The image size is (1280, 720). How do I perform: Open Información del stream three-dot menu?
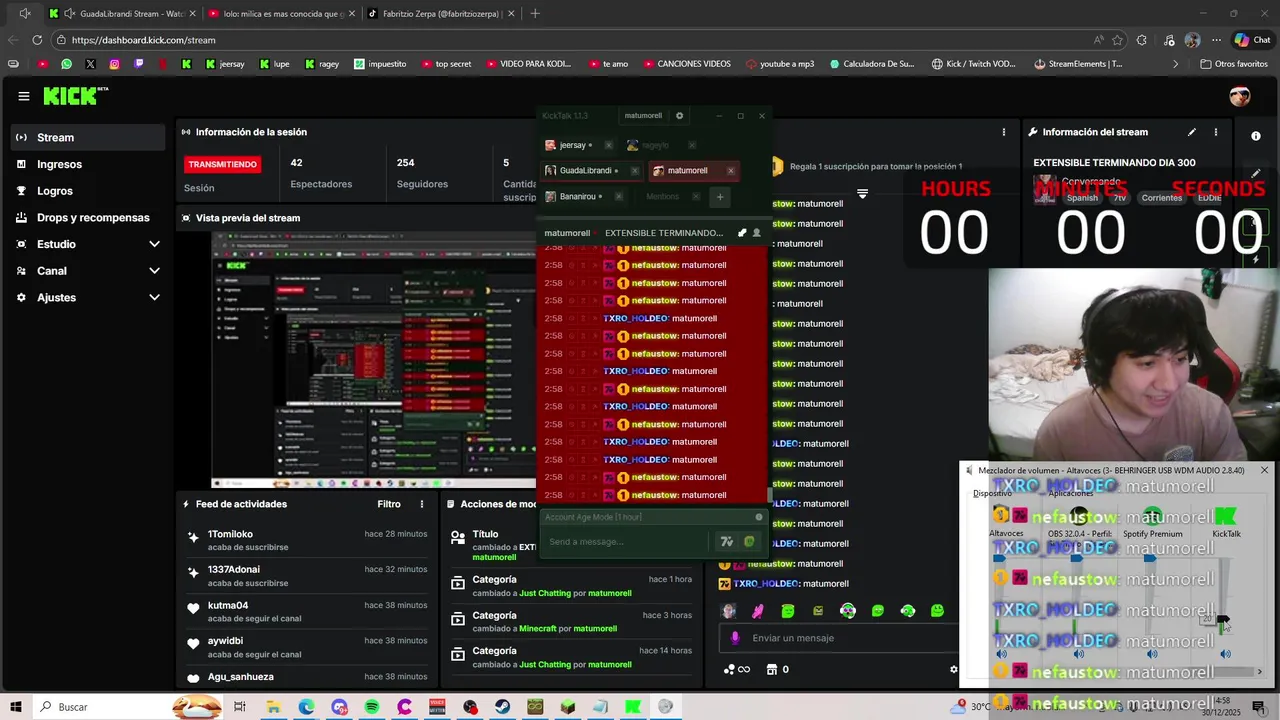(x=1216, y=132)
